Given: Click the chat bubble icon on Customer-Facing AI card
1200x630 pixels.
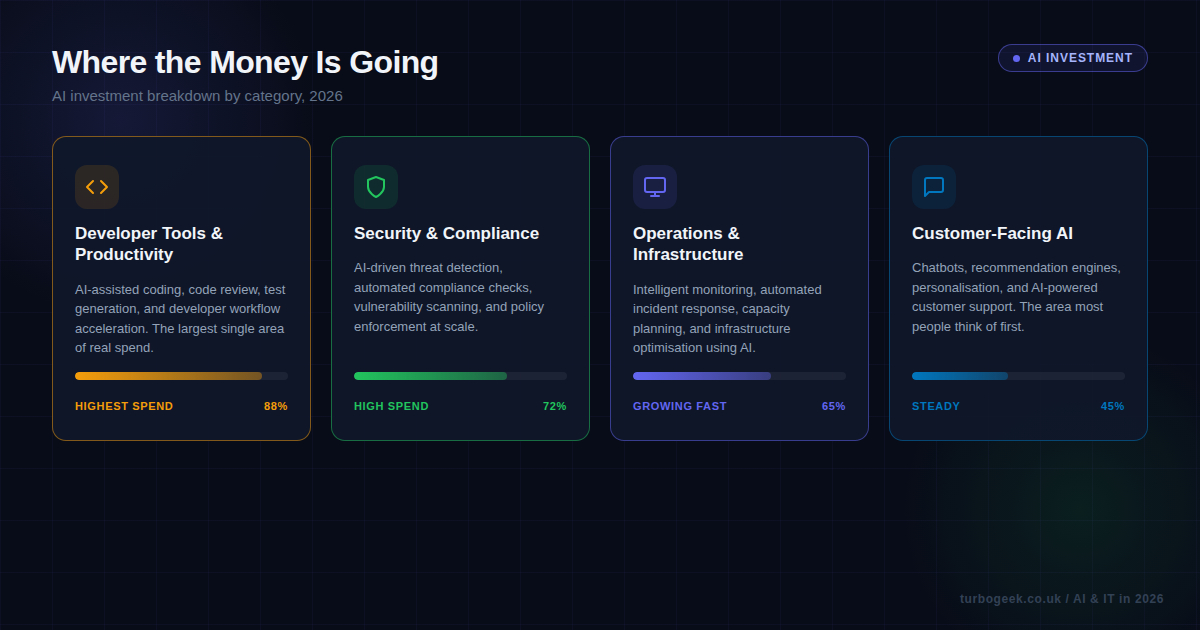Looking at the screenshot, I should [x=933, y=187].
